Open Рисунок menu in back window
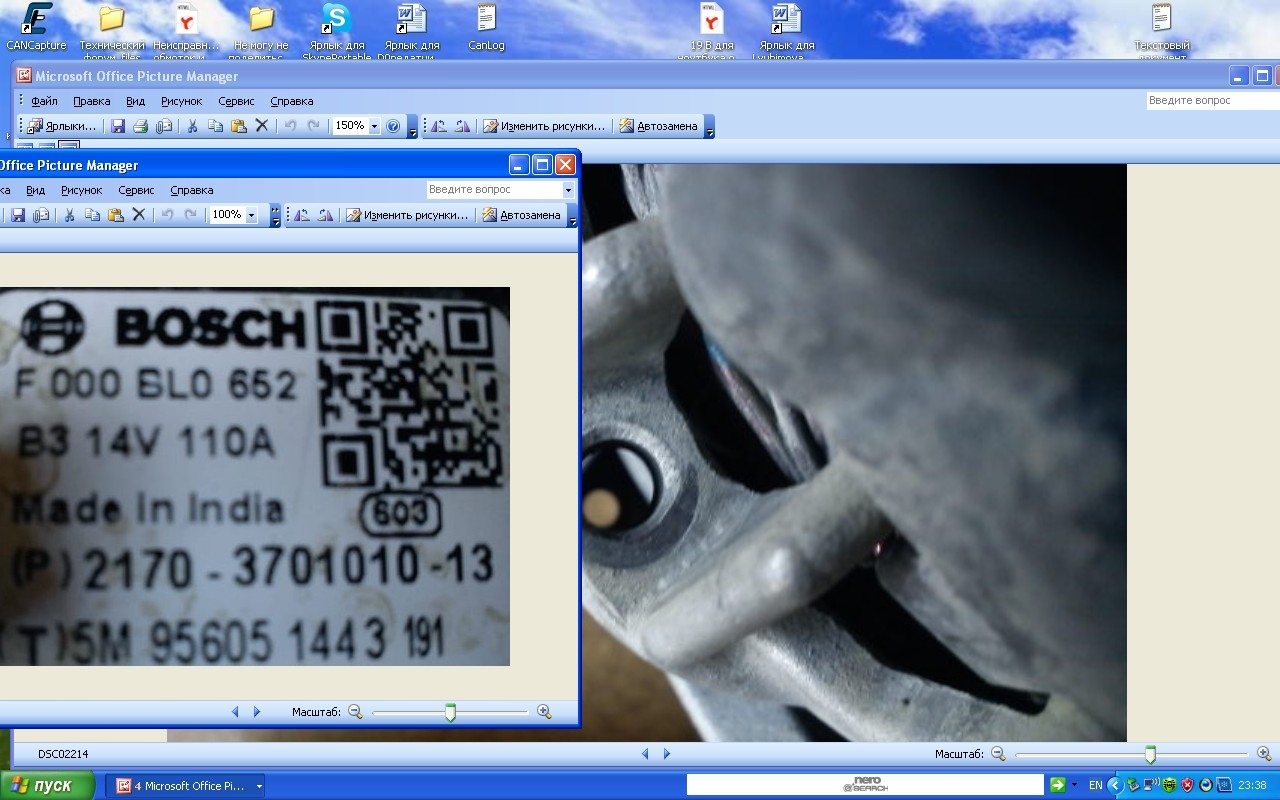Viewport: 1280px width, 800px height. coord(182,101)
